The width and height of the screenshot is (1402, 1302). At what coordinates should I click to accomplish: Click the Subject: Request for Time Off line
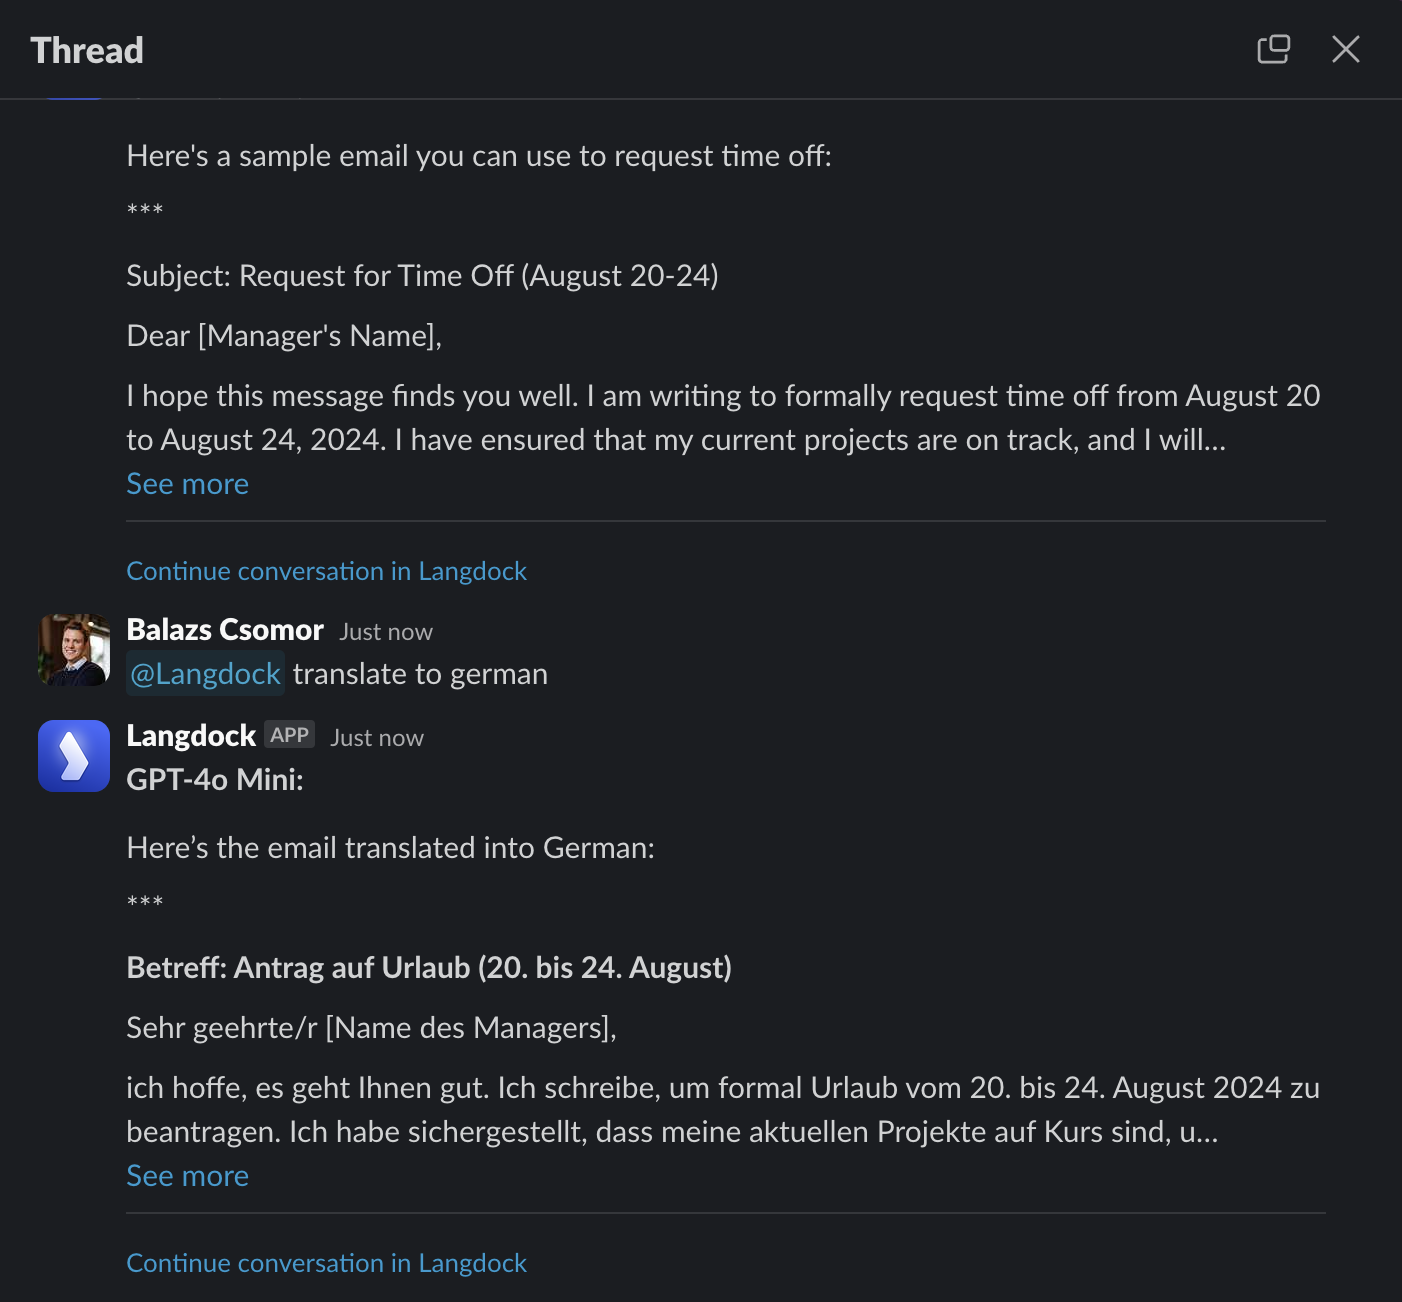tap(422, 276)
